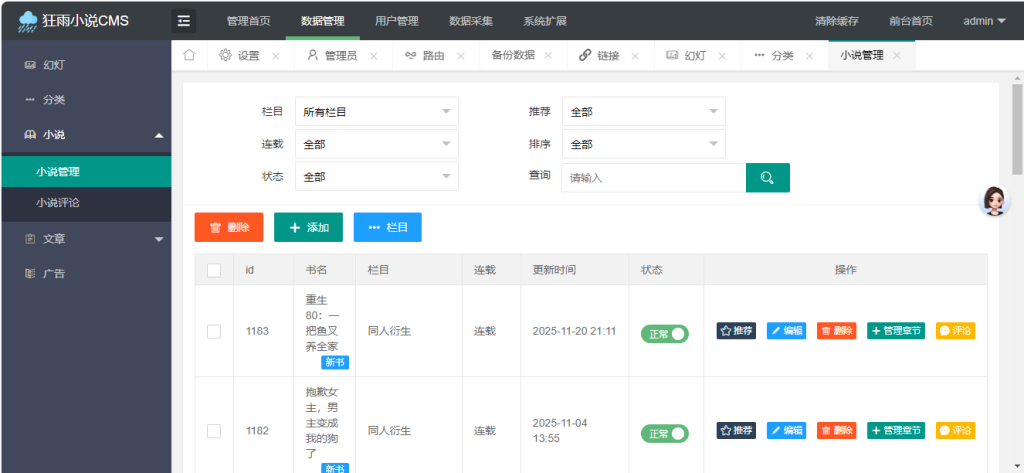The image size is (1024, 473).
Task: Click the 查询 search input field
Action: [654, 177]
